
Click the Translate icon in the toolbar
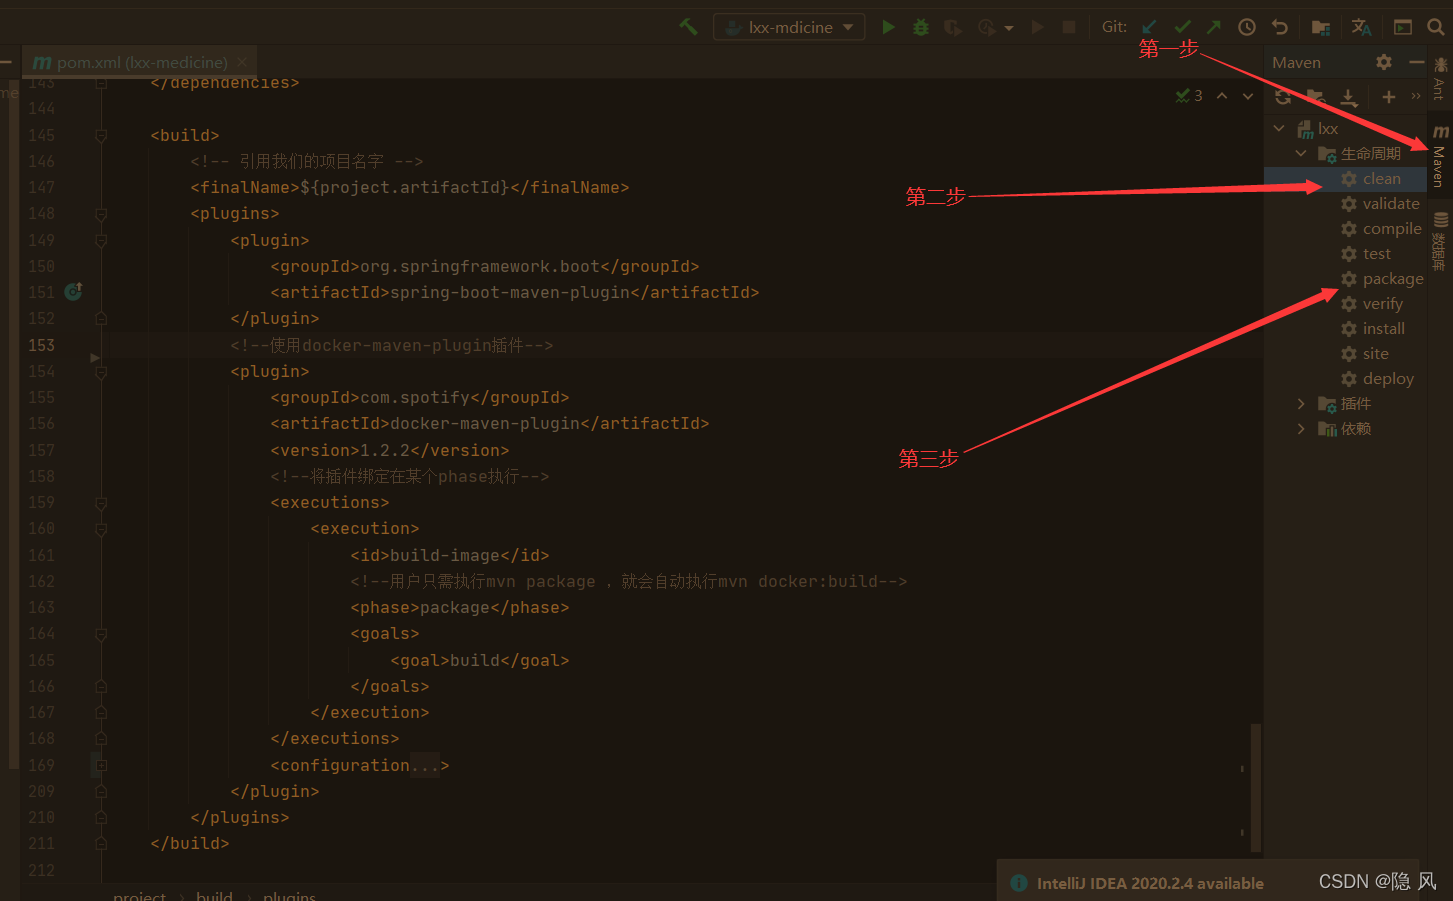point(1361,27)
